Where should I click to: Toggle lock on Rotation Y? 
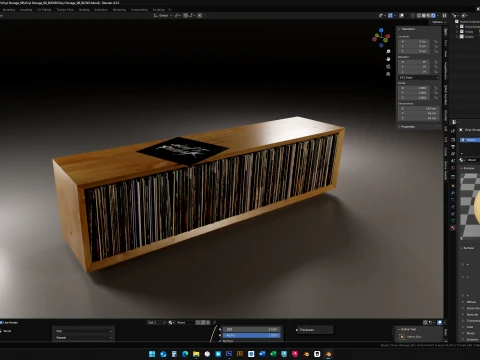pos(436,67)
